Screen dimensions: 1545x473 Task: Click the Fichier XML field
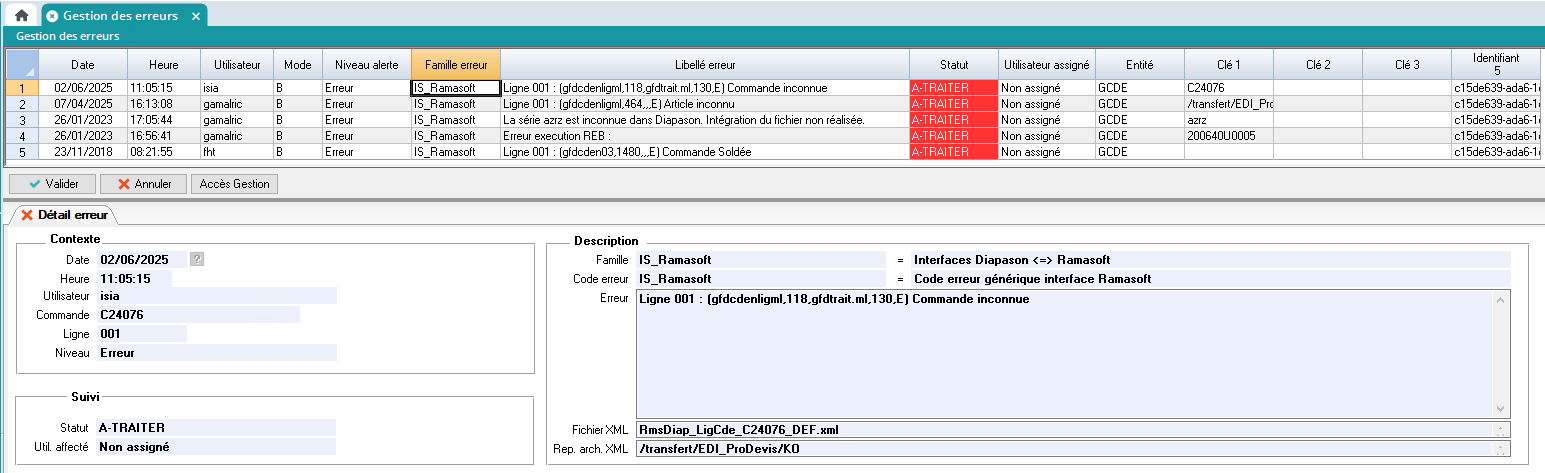click(1065, 430)
